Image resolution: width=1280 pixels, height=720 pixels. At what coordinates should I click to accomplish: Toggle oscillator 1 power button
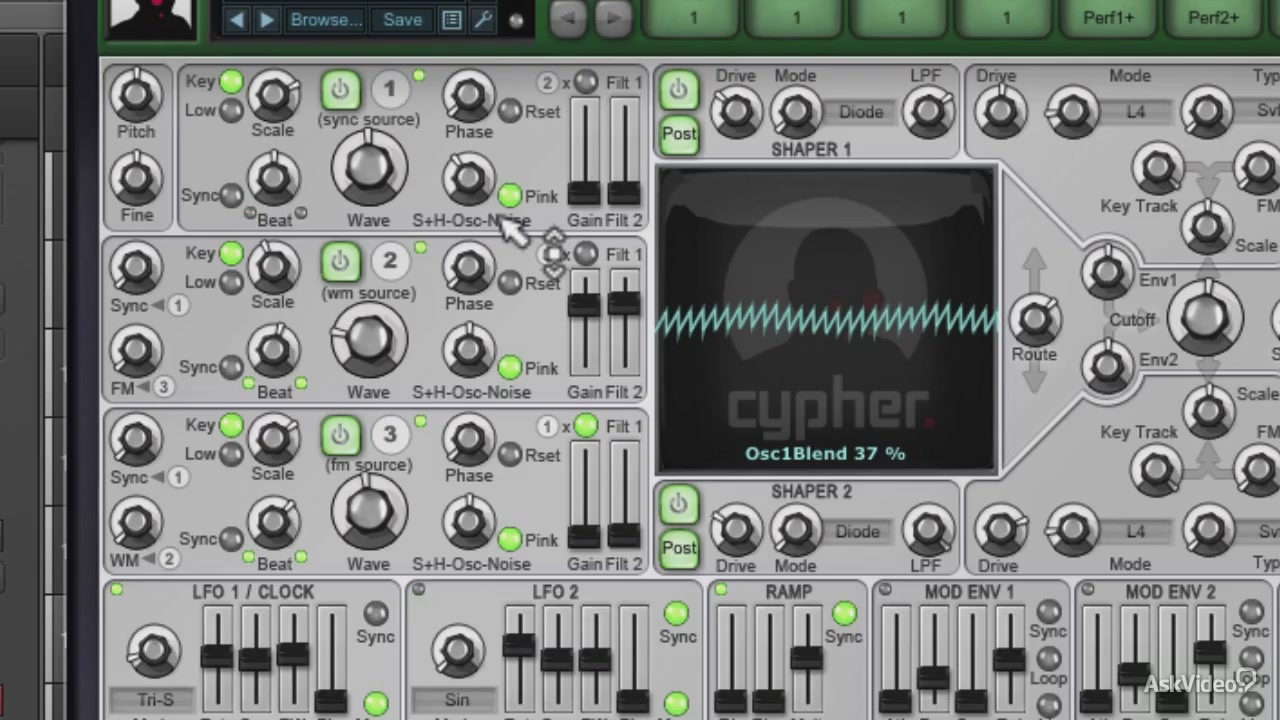point(340,91)
